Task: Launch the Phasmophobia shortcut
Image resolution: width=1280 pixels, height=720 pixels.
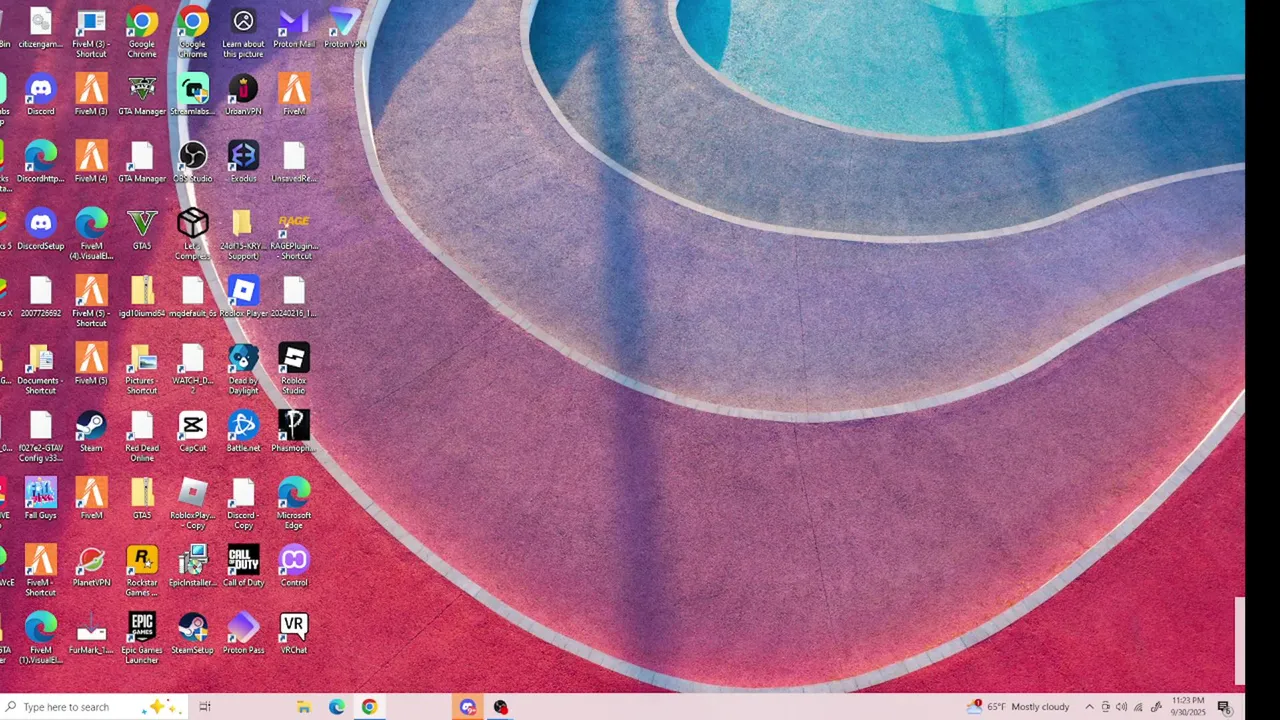Action: (294, 431)
